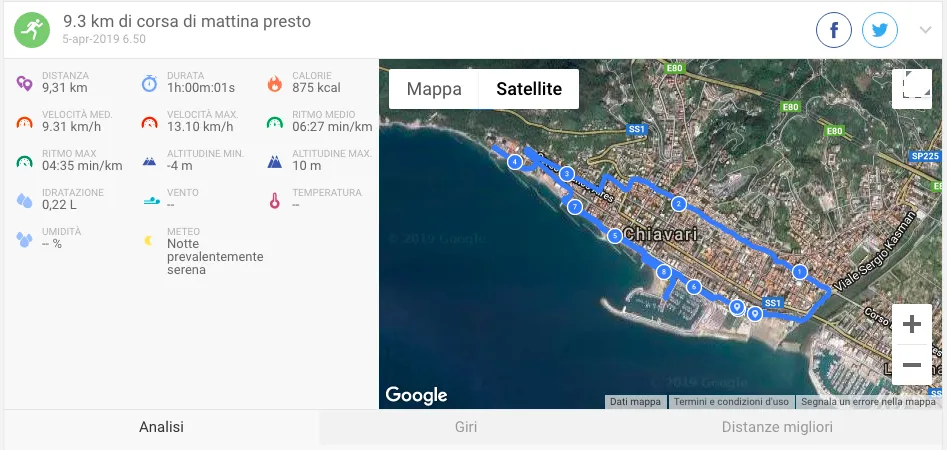The image size is (947, 450).
Task: Click Segnala un errore nella mappa
Action: pyautogui.click(x=868, y=402)
